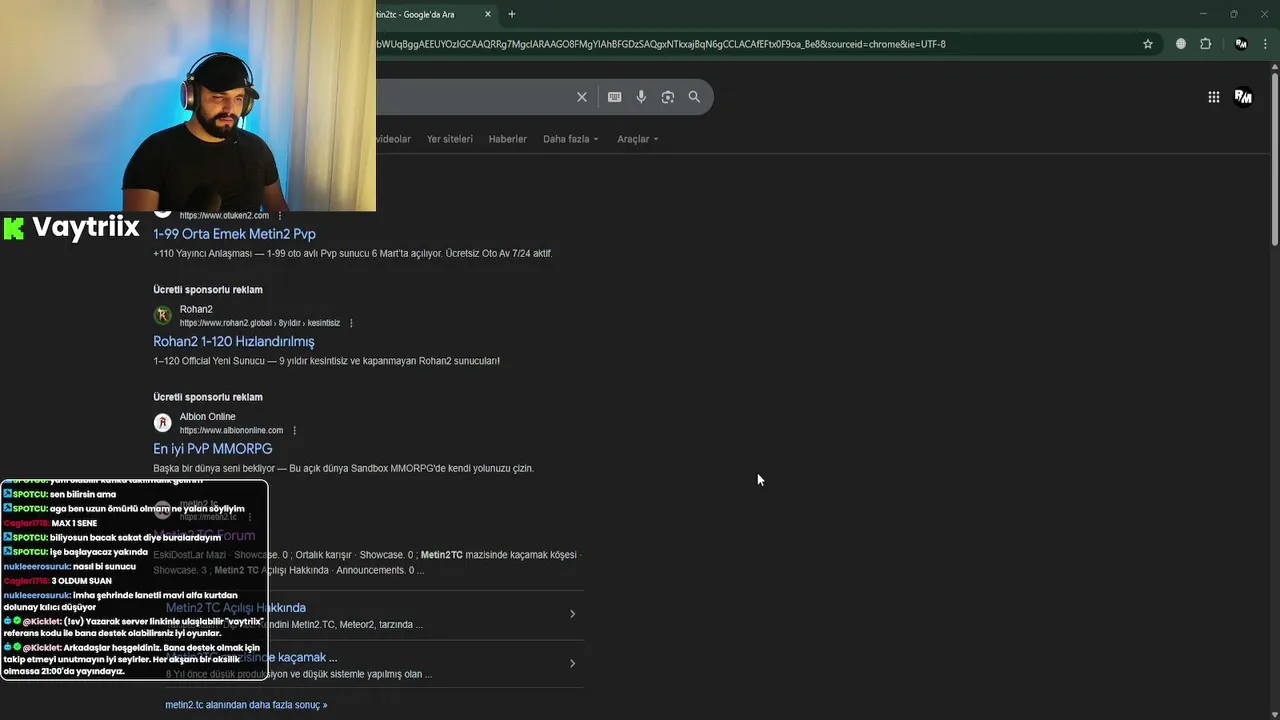Open the 1-99 Orta Emek Metin2 Pvp result
The image size is (1280, 720).
234,234
